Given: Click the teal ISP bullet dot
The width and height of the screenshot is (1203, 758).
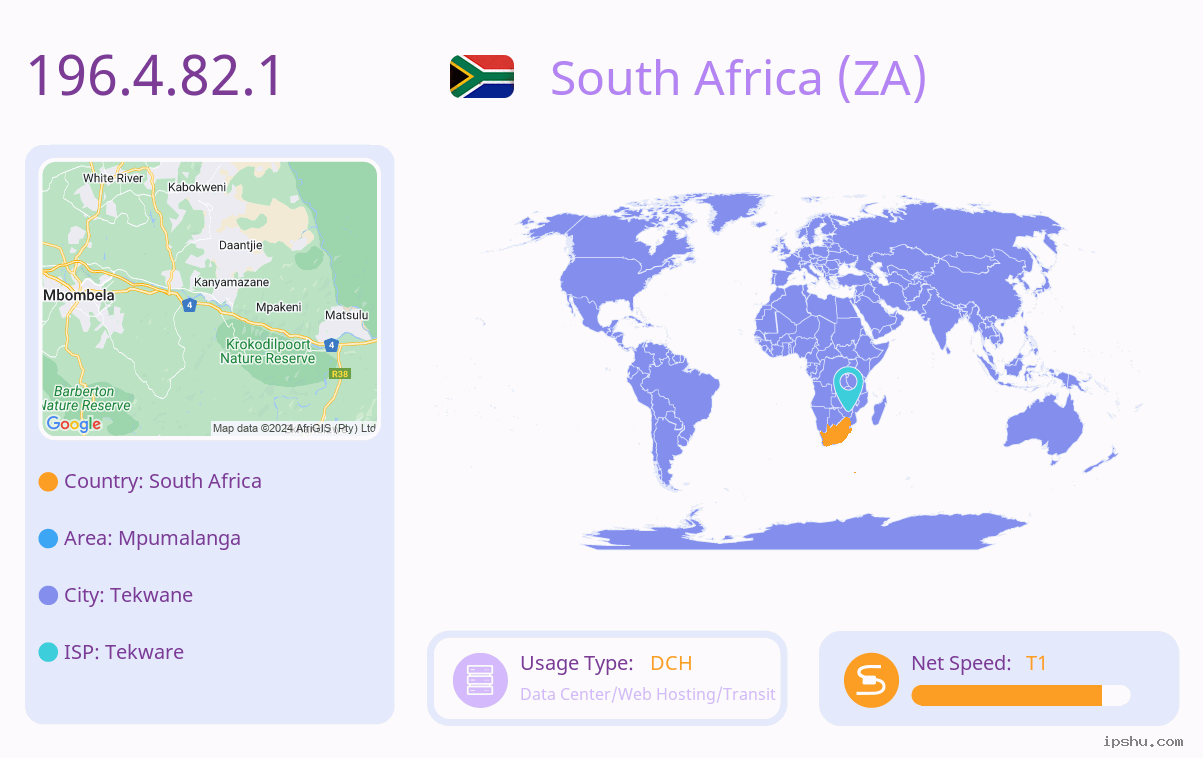Looking at the screenshot, I should (48, 653).
